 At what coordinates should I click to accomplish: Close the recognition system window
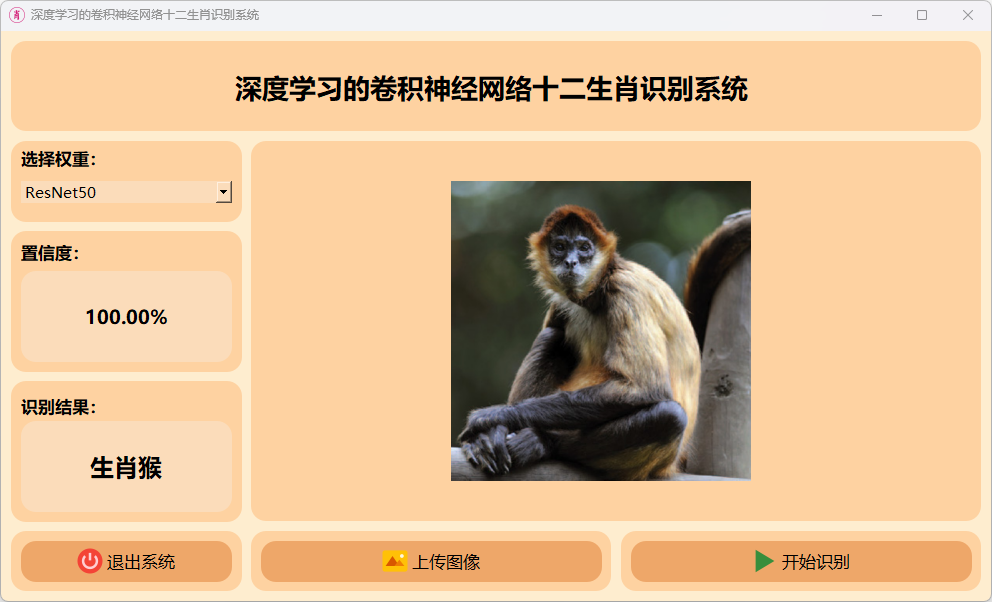(967, 15)
